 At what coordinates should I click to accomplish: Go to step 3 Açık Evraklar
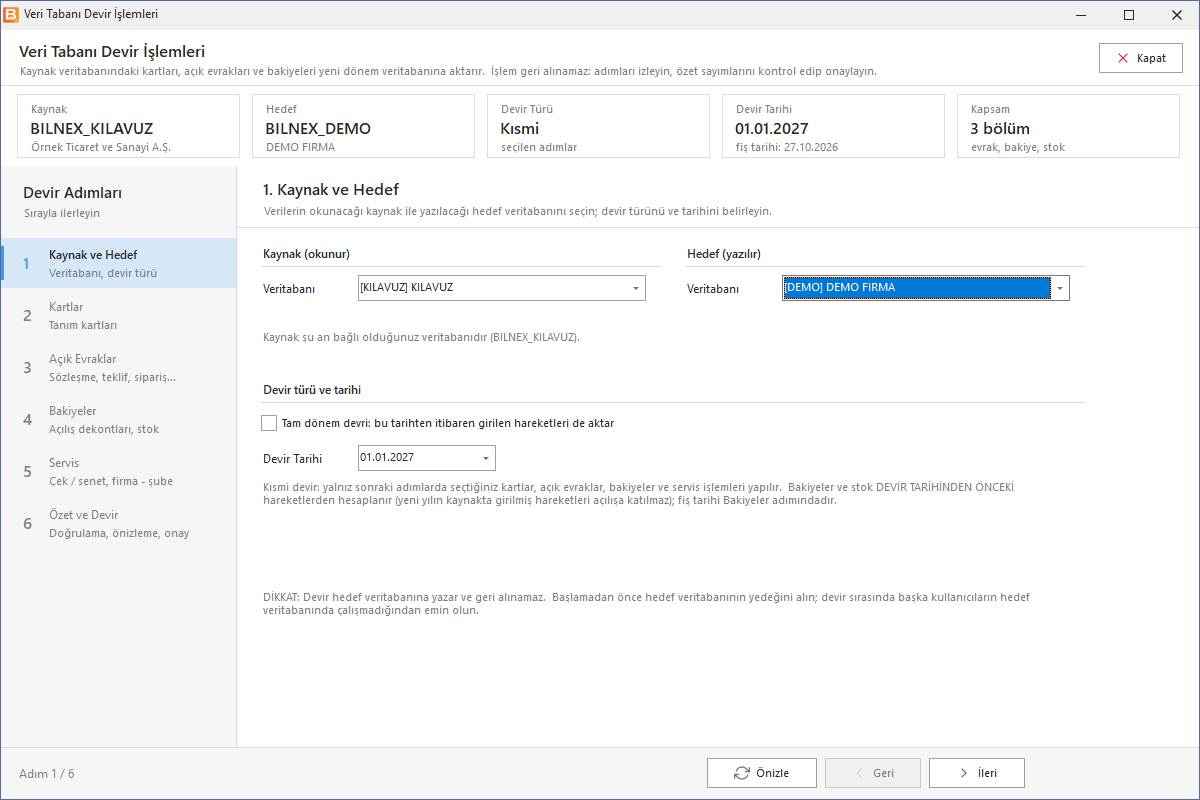pos(118,367)
